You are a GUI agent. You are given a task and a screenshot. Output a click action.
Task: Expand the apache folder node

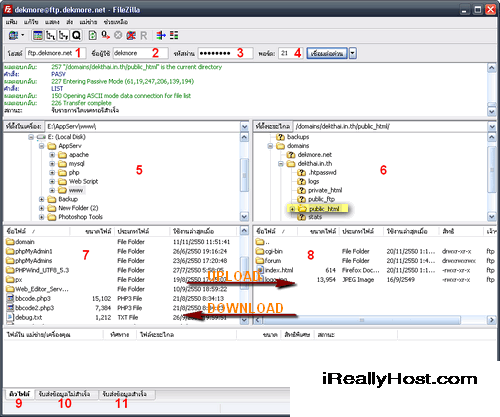(52, 155)
